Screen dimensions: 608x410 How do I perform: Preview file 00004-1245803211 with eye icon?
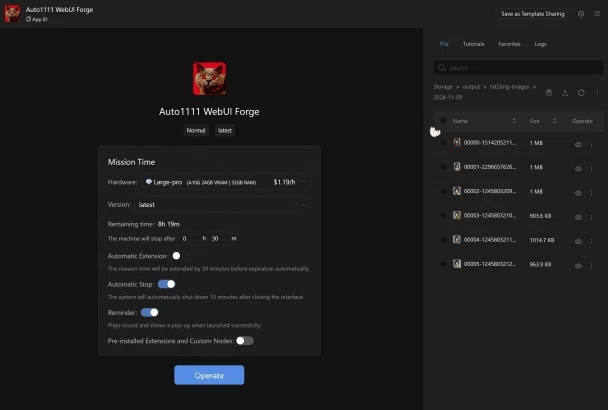pos(578,241)
